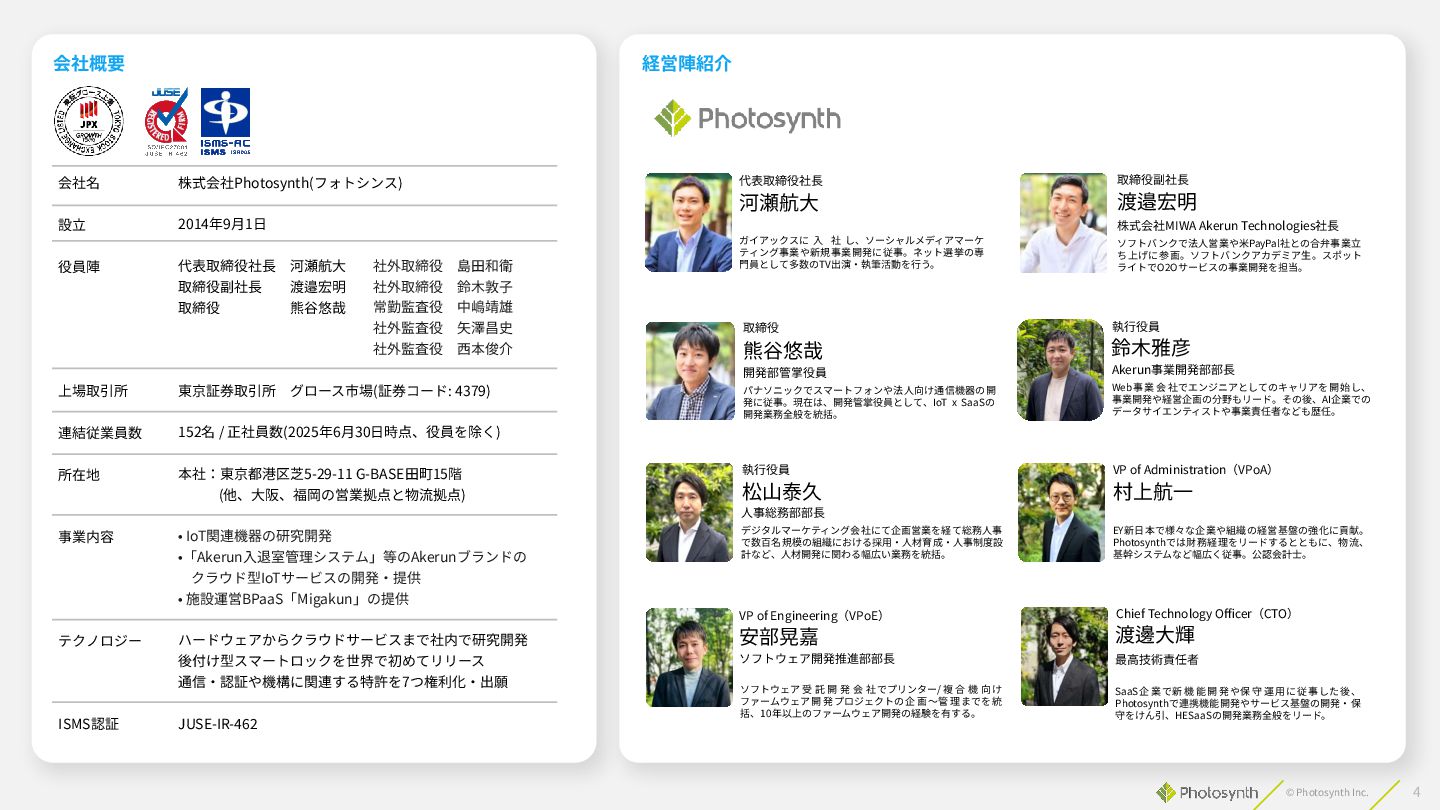Select the portrait photo of 熊谷悠哉

click(x=690, y=371)
